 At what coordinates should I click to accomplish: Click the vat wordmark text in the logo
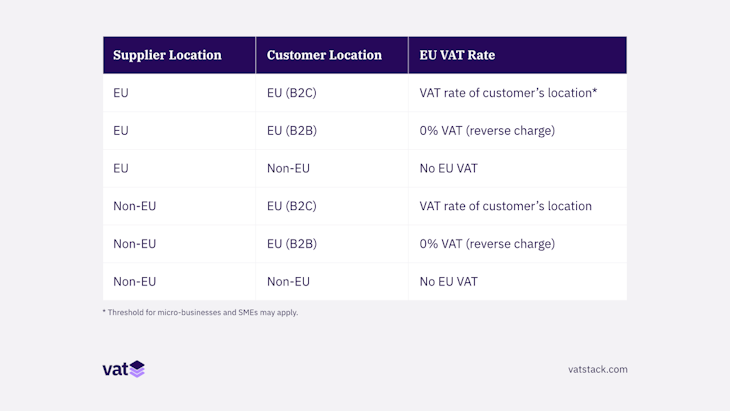click(x=114, y=369)
